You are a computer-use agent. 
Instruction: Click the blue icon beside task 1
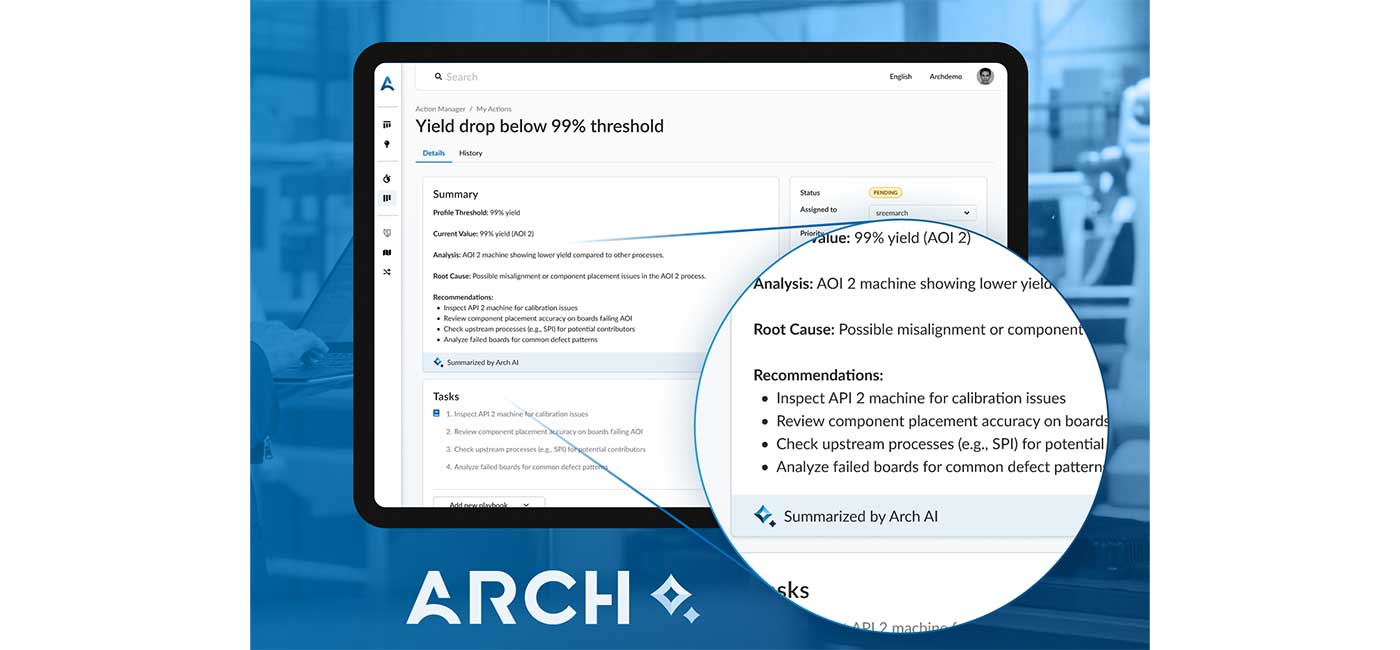point(436,413)
